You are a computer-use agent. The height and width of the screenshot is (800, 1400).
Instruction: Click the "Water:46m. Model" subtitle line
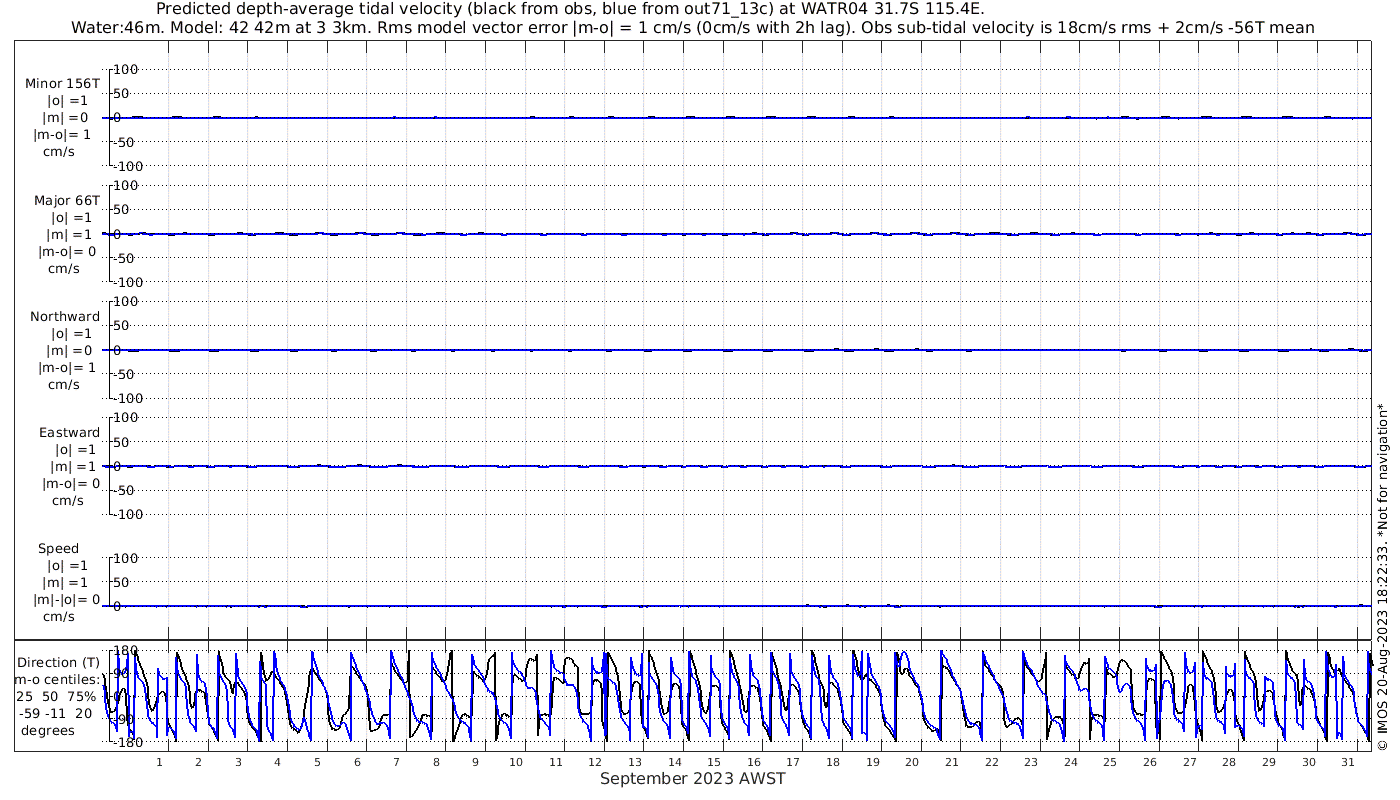[692, 27]
